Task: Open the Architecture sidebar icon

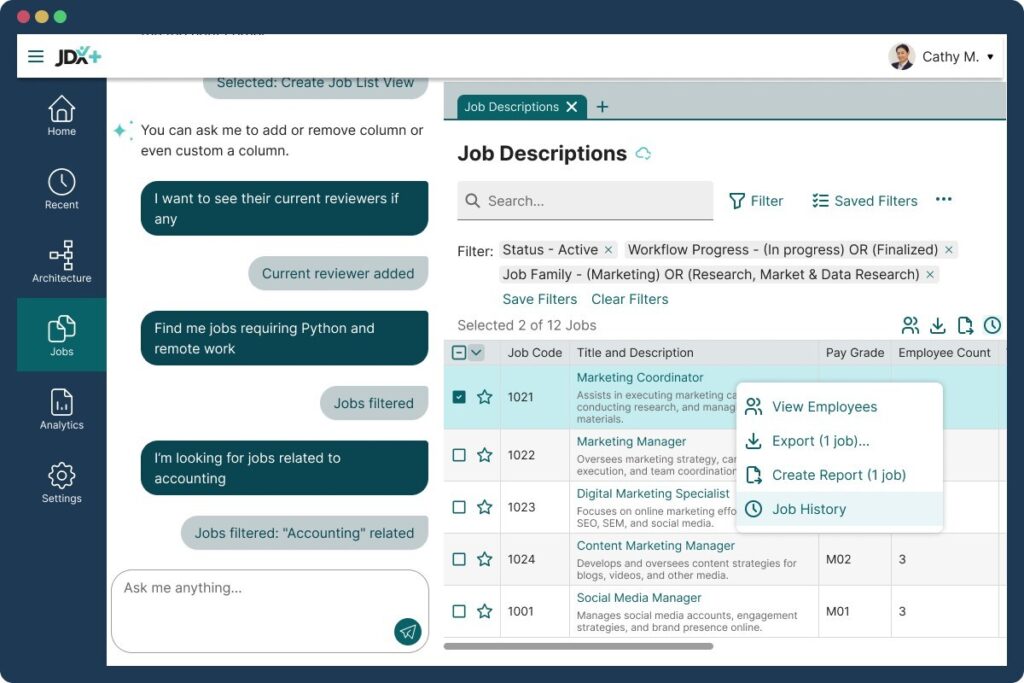Action: [61, 262]
